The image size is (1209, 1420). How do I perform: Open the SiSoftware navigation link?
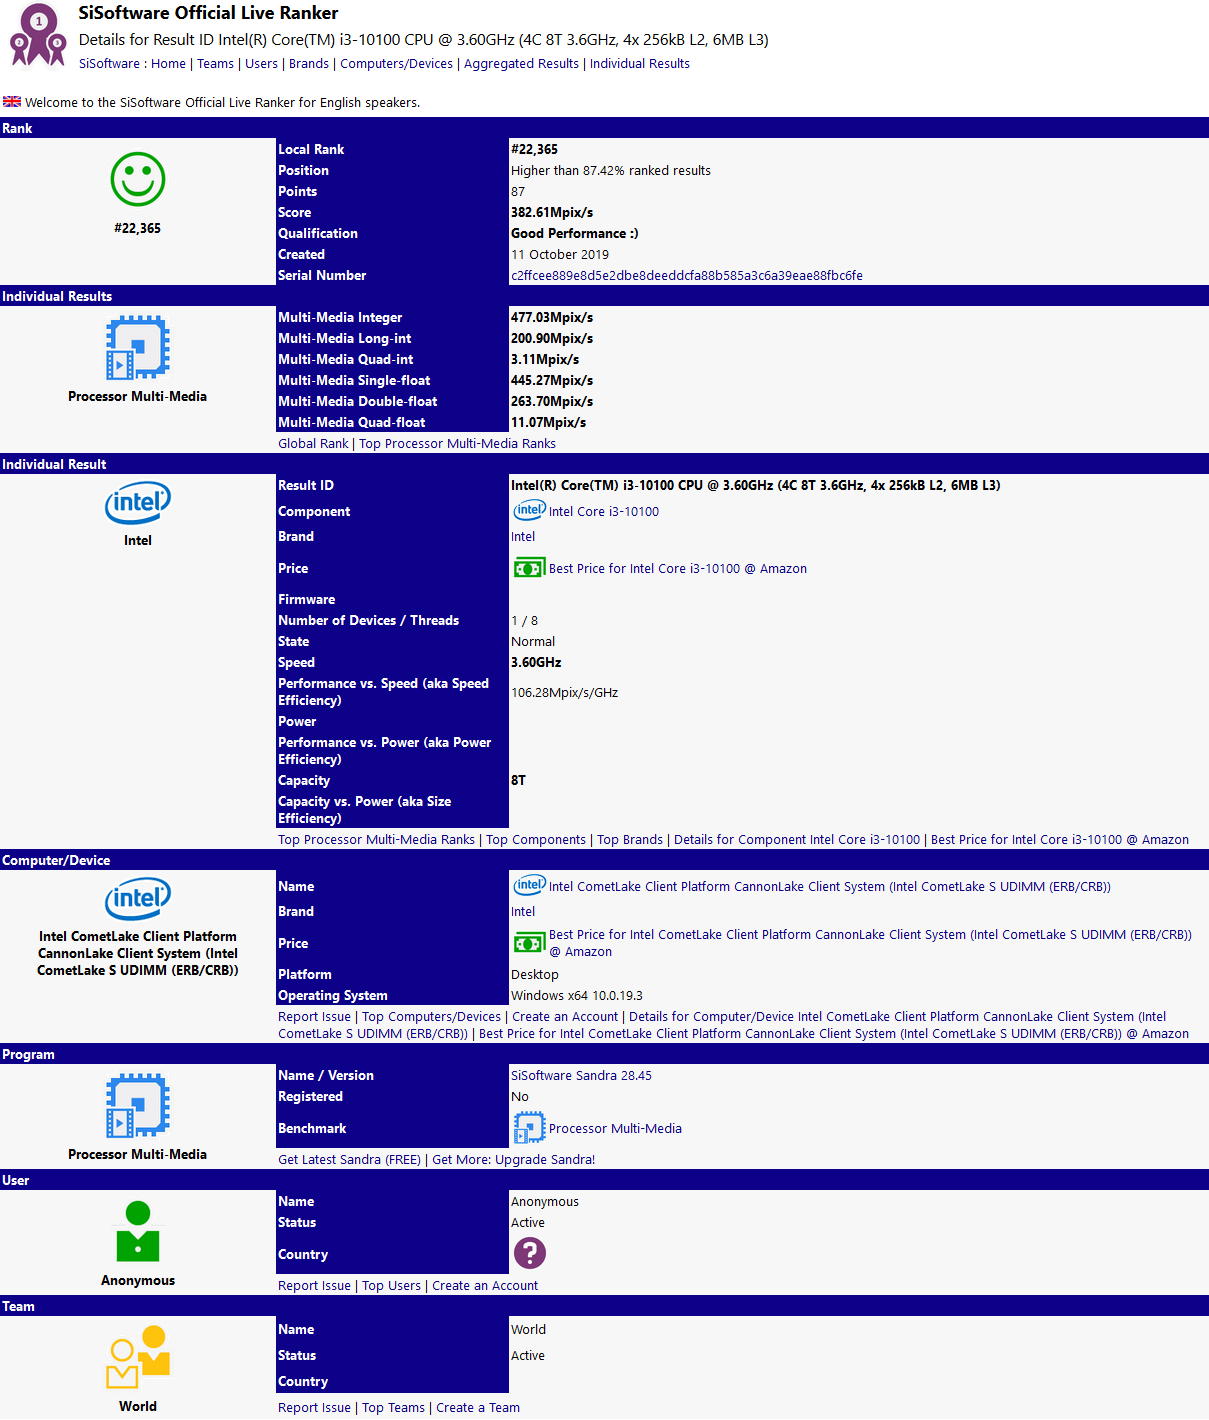tap(109, 64)
